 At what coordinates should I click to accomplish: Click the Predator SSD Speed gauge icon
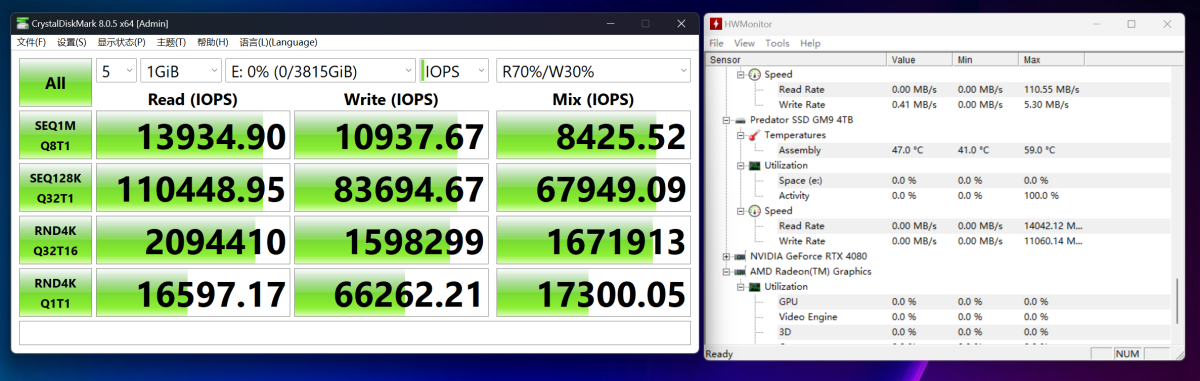754,211
